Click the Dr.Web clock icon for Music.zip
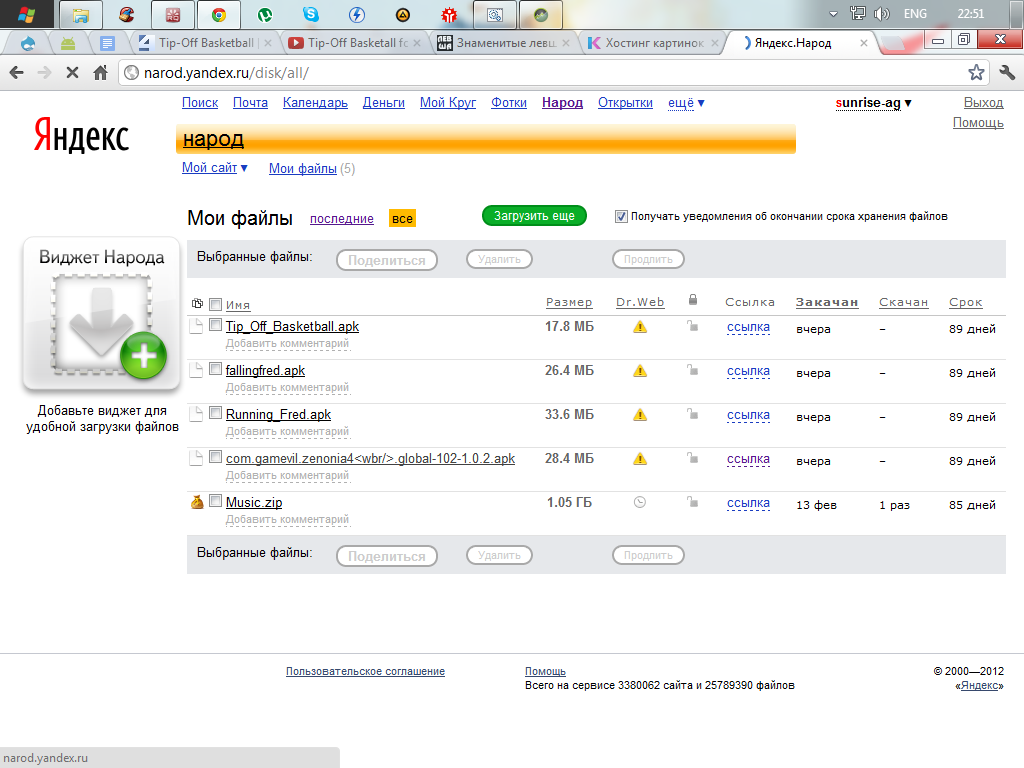The image size is (1024, 768). [640, 502]
